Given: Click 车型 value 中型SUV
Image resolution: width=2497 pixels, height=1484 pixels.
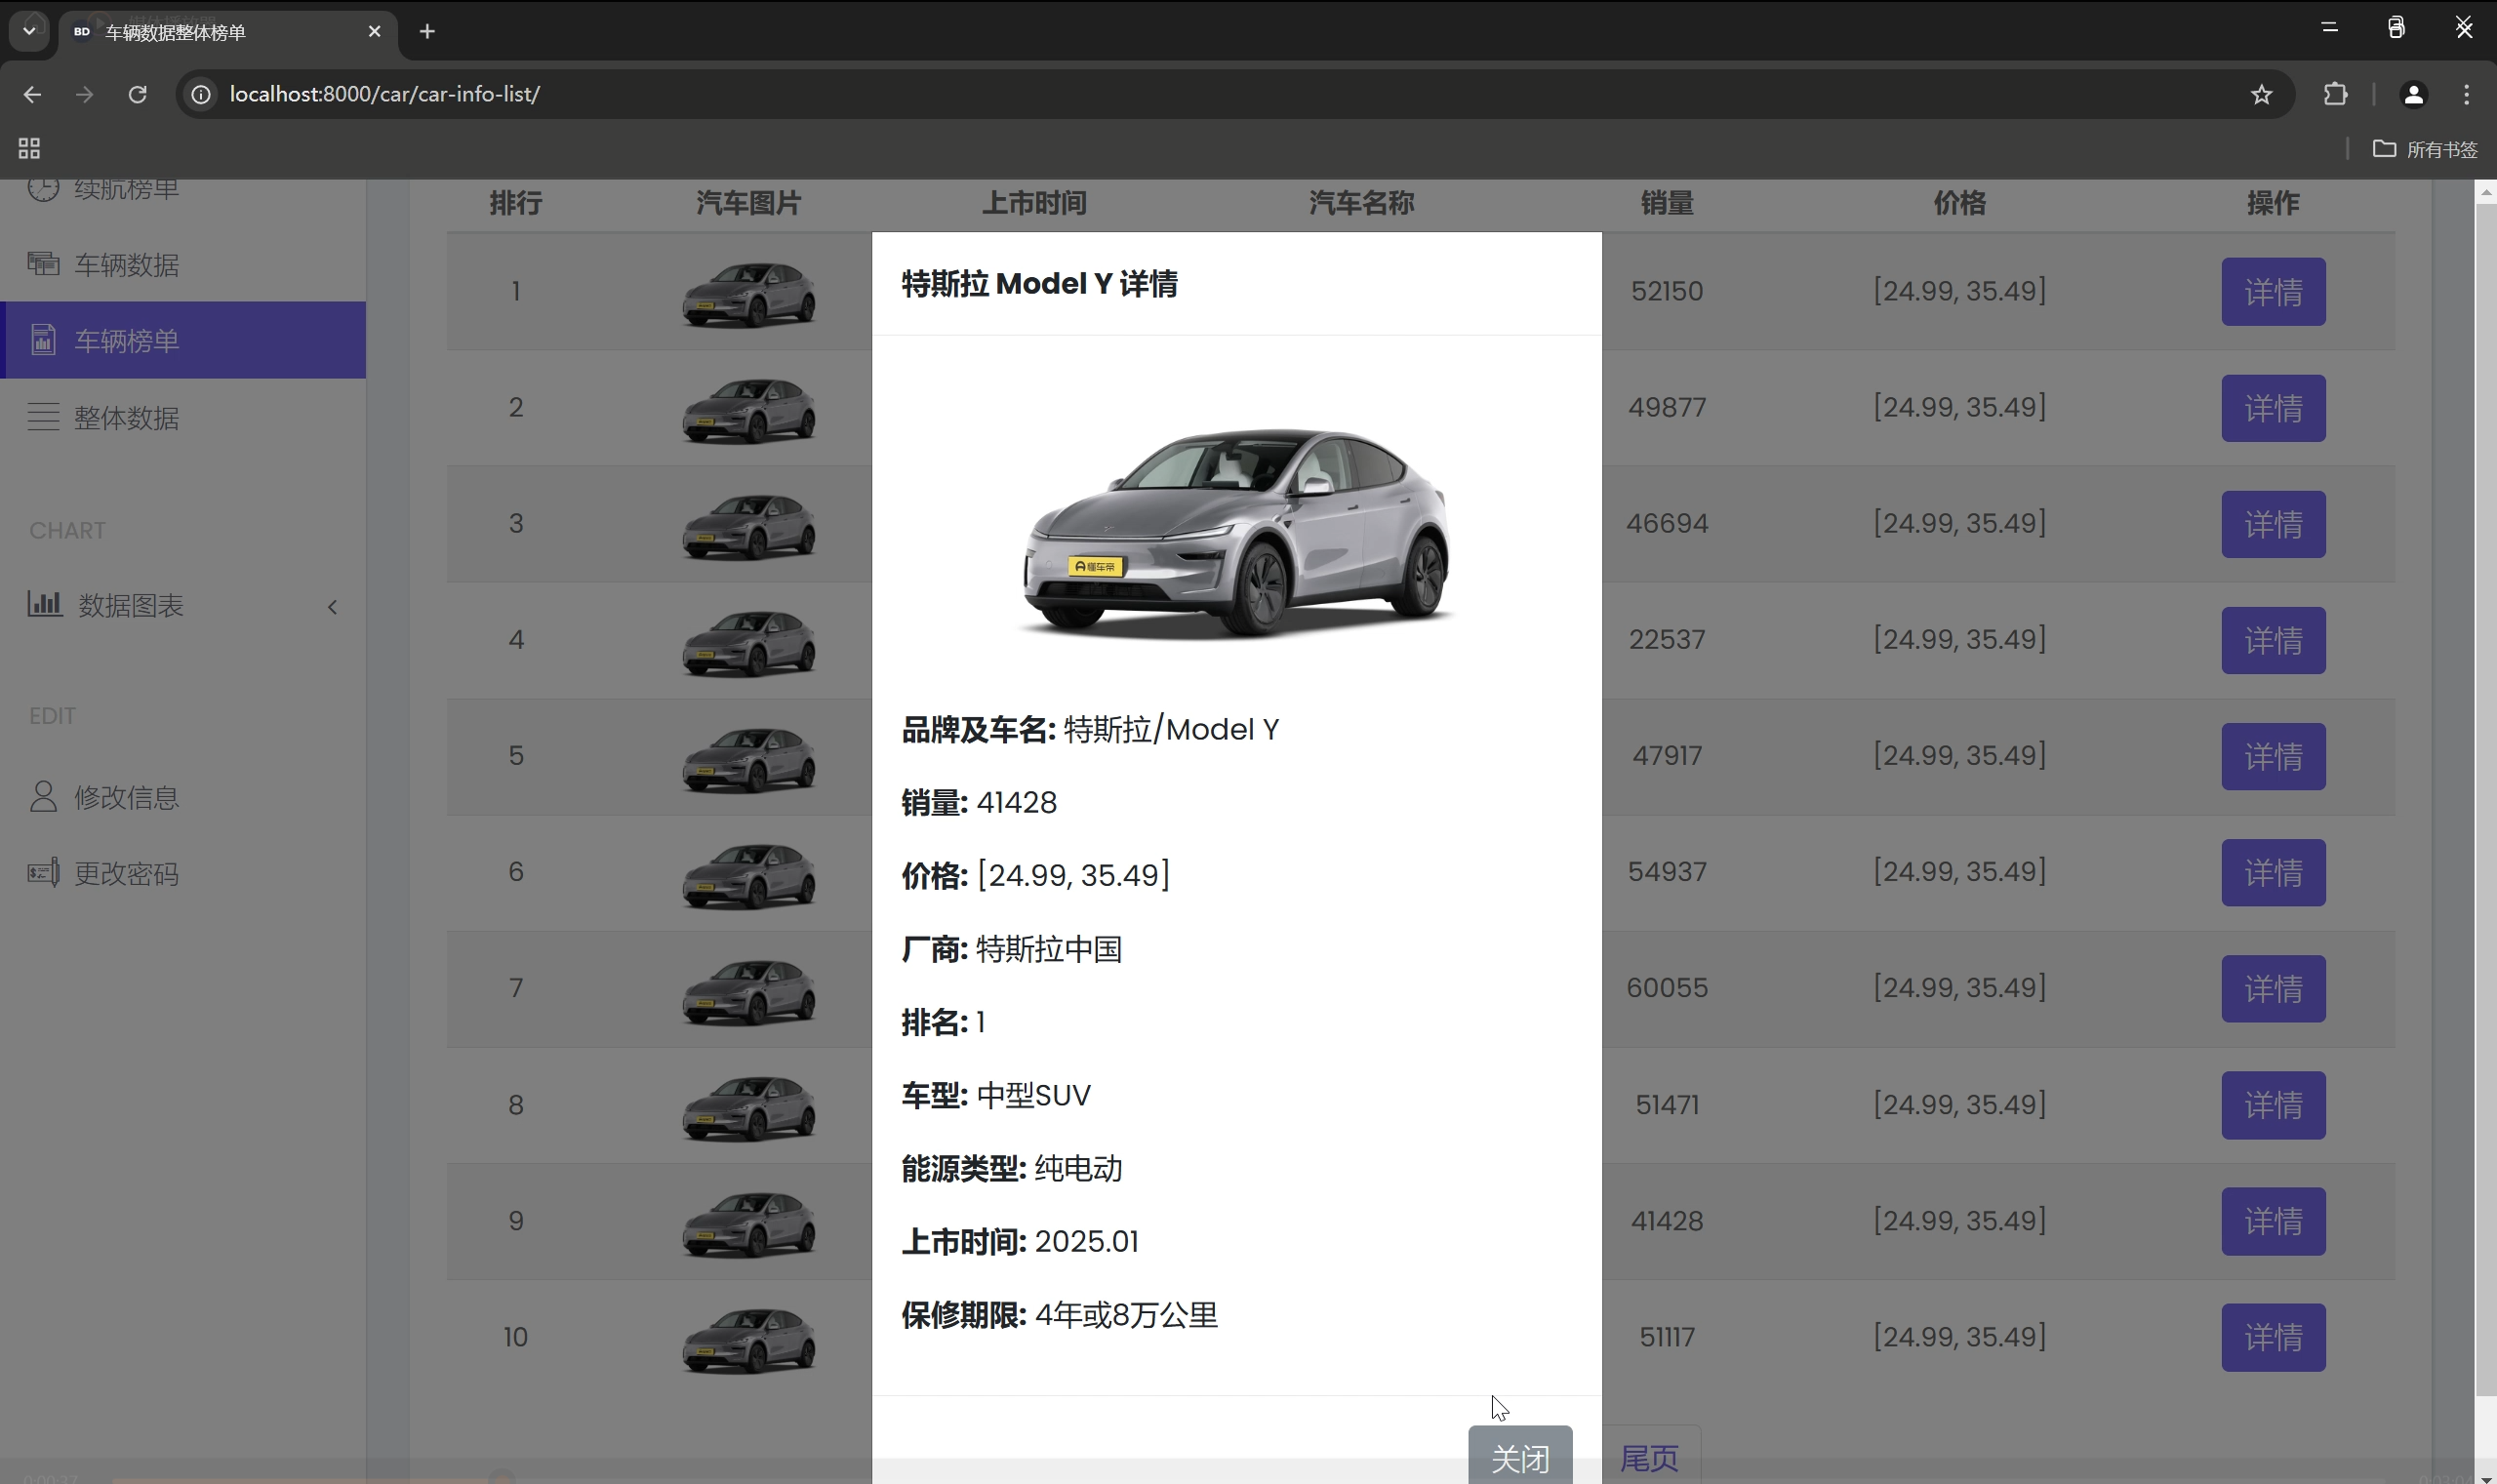Looking at the screenshot, I should point(1033,1096).
